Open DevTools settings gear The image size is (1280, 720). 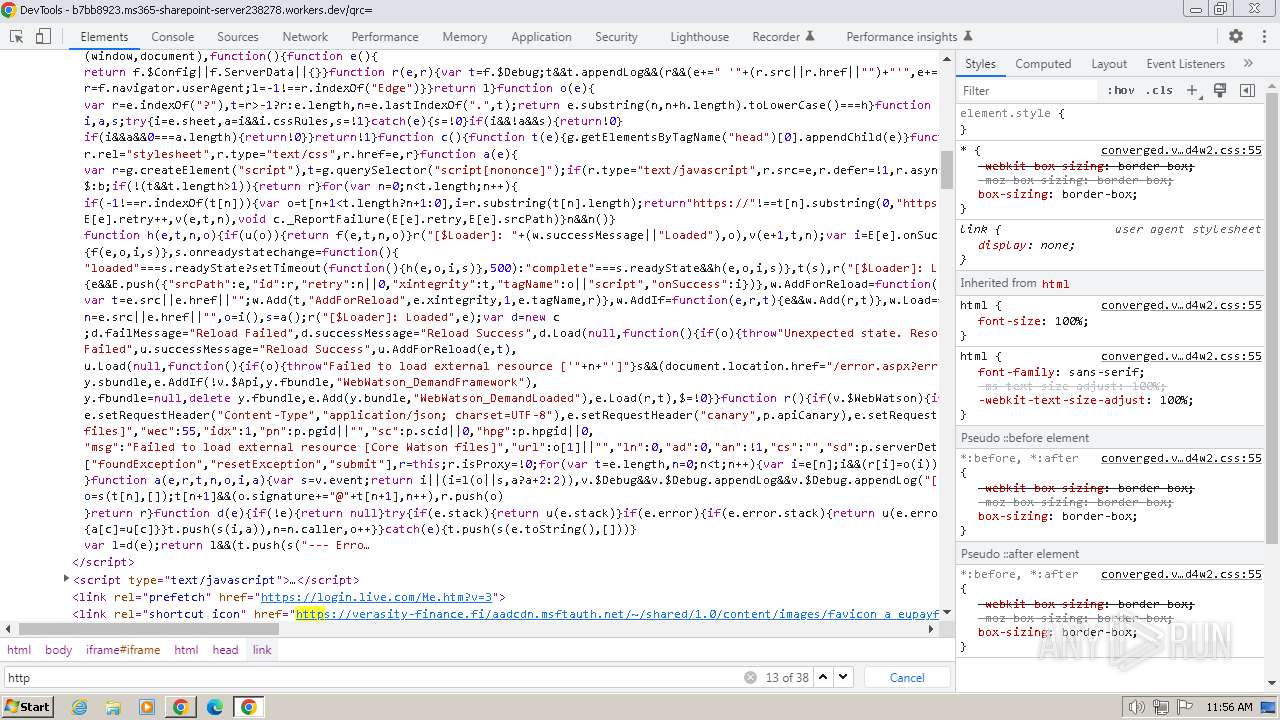pyautogui.click(x=1236, y=36)
